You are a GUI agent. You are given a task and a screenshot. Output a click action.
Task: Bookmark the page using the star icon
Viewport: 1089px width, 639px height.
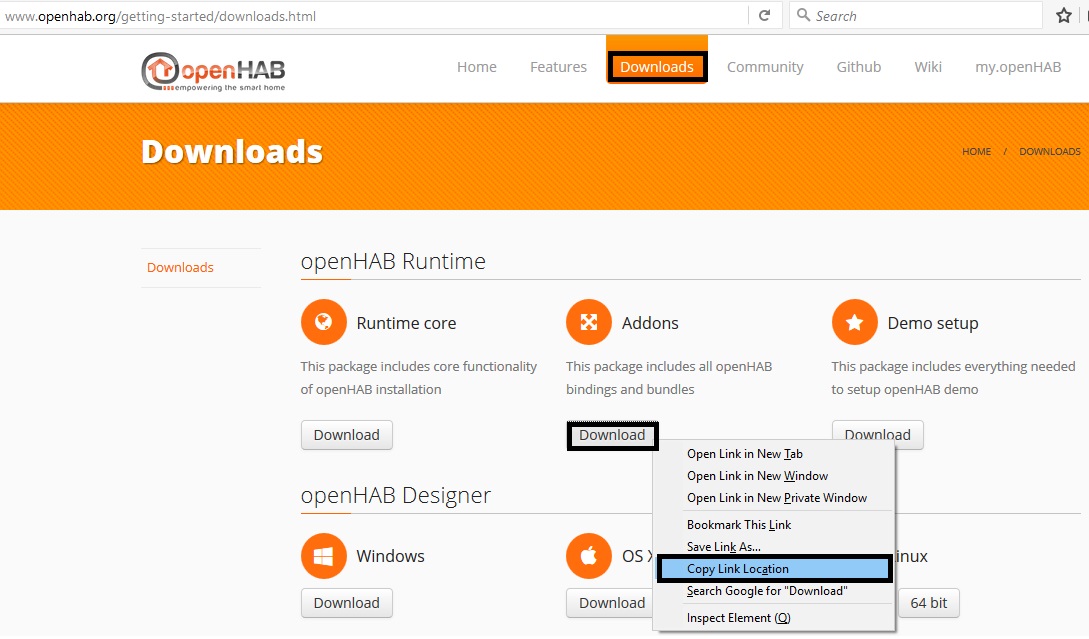(1064, 15)
